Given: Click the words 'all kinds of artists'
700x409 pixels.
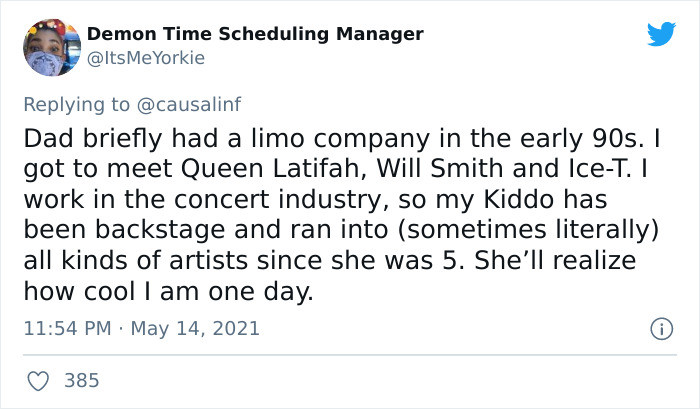Looking at the screenshot, I should click(135, 261).
